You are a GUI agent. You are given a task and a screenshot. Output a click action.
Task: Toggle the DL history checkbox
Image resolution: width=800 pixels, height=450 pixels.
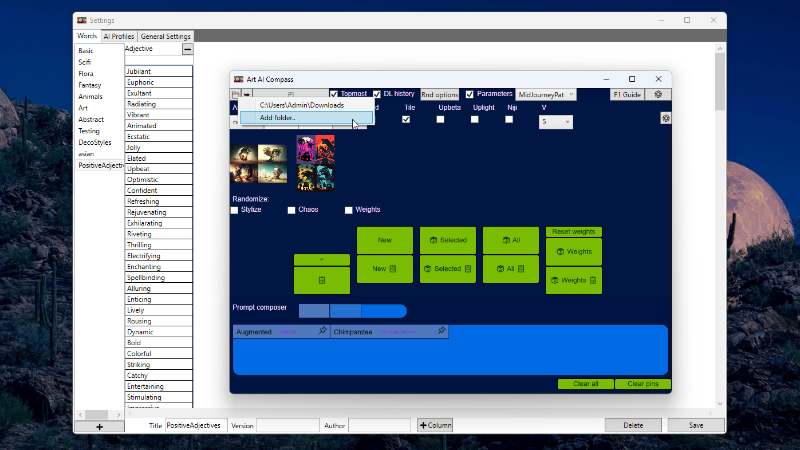(x=377, y=95)
